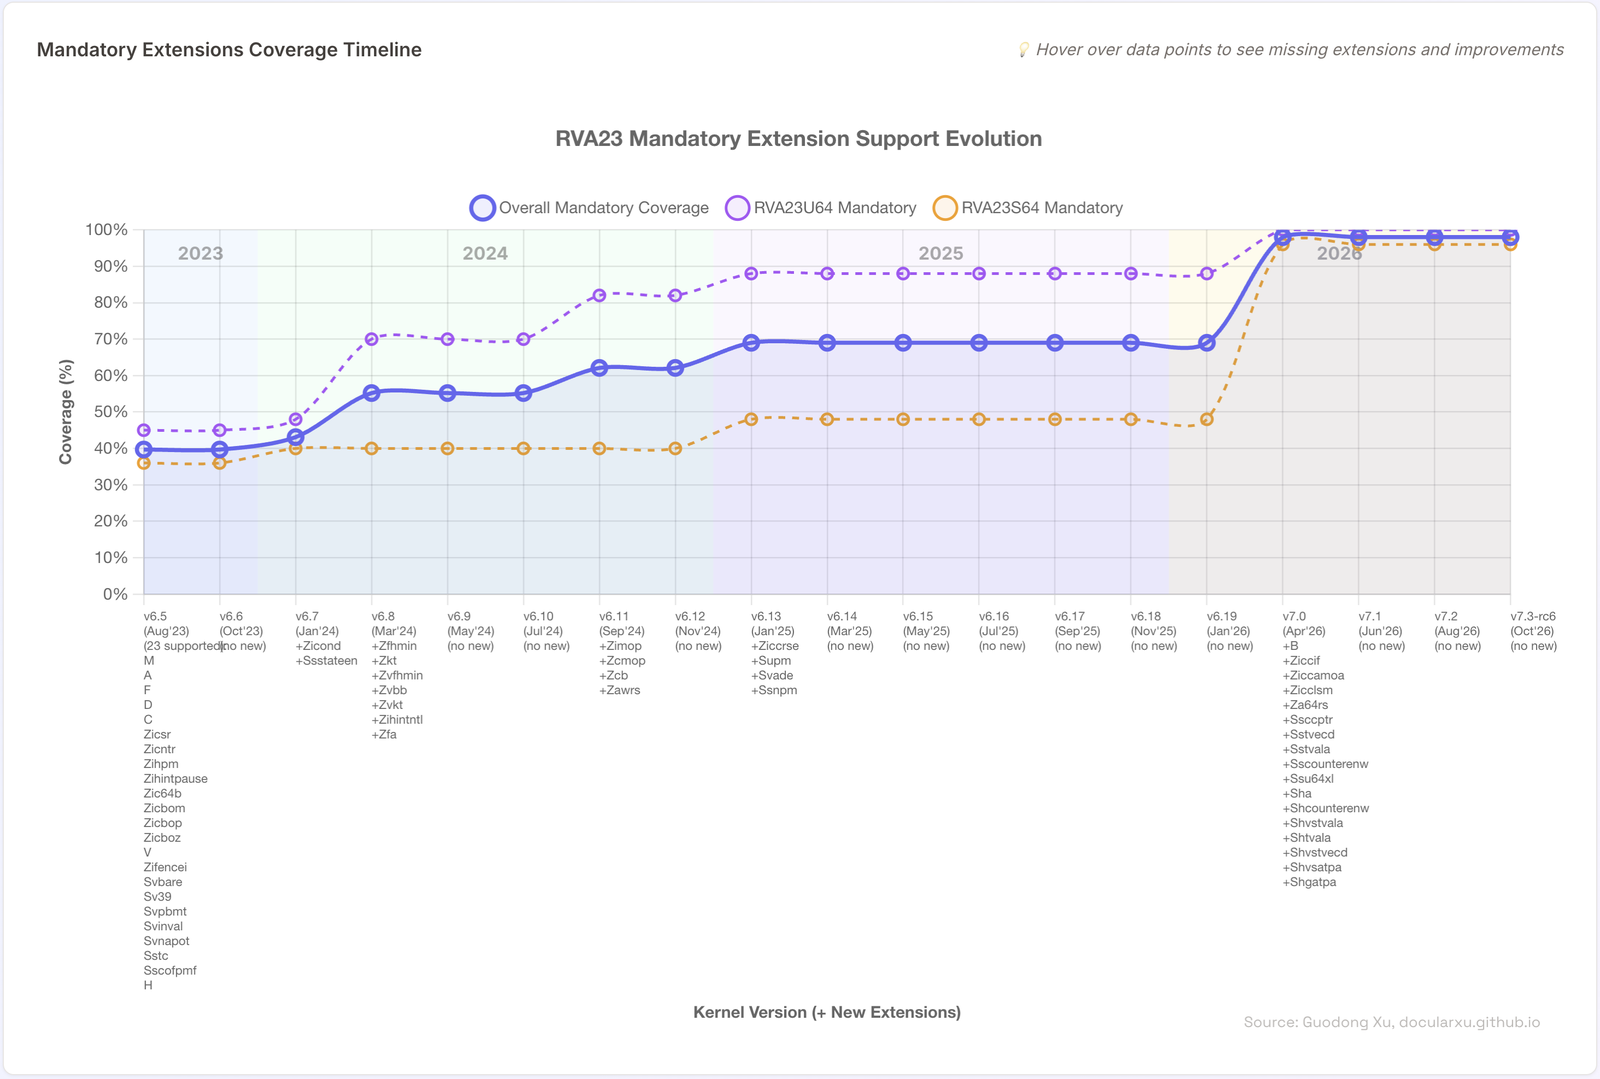Click the v6.7 RVA23U64 purple data point
Screen dimensions: 1600x1079
click(x=296, y=419)
